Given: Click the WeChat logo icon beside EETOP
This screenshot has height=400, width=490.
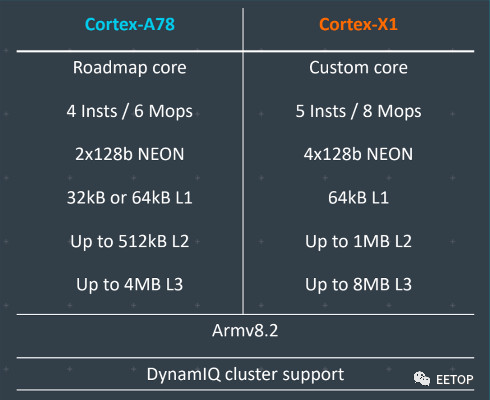Looking at the screenshot, I should [x=422, y=379].
